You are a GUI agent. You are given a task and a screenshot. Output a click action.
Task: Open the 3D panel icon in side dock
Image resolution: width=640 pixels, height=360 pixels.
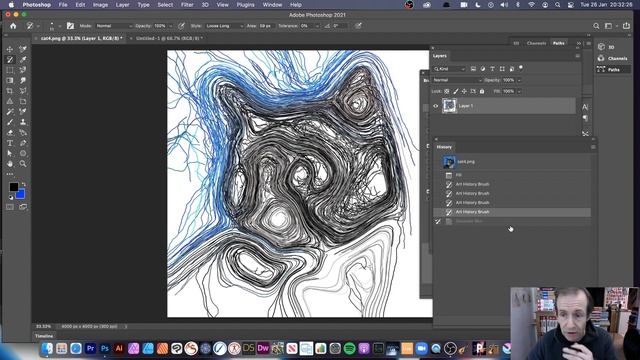tap(601, 47)
